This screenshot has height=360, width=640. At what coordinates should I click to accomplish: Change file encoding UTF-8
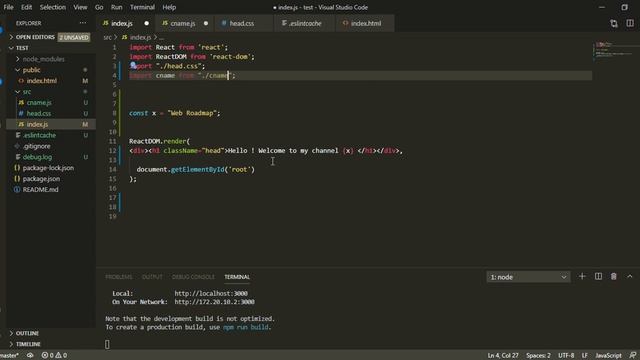click(x=566, y=356)
